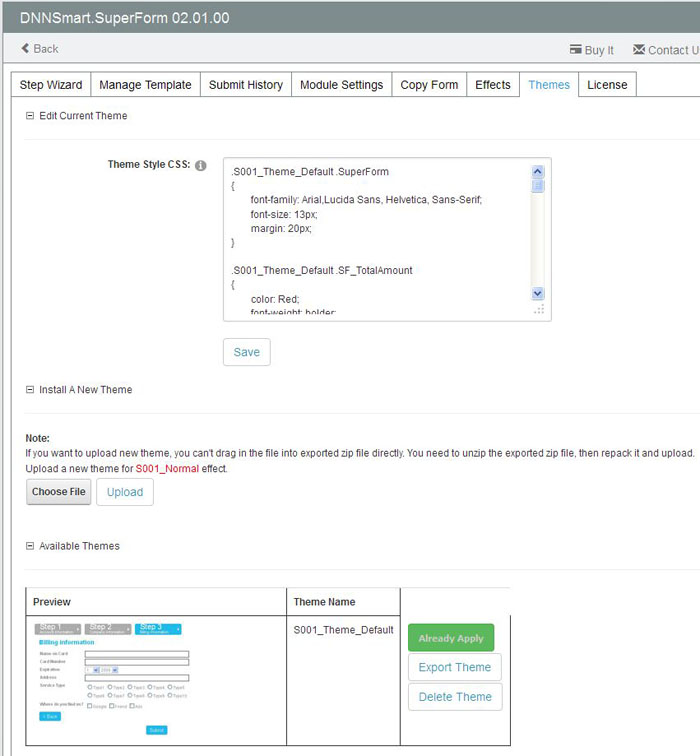Click the Choose File button
700x756 pixels.
[x=59, y=492]
